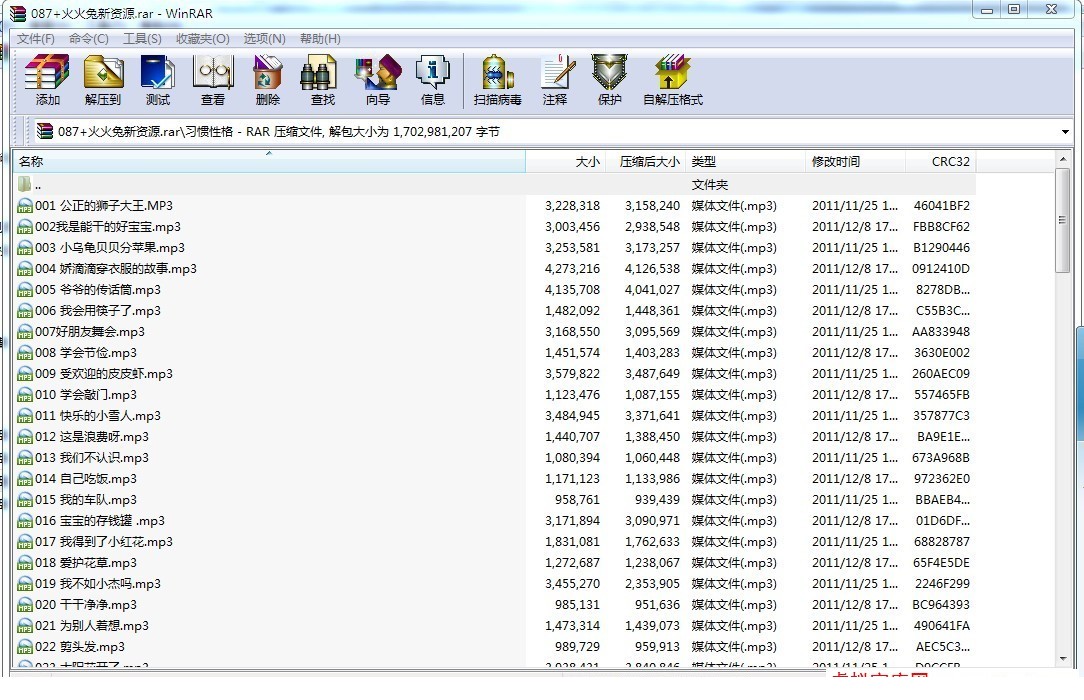Select file 022 剪头发.mp3
The height and width of the screenshot is (700, 1084).
click(x=80, y=647)
